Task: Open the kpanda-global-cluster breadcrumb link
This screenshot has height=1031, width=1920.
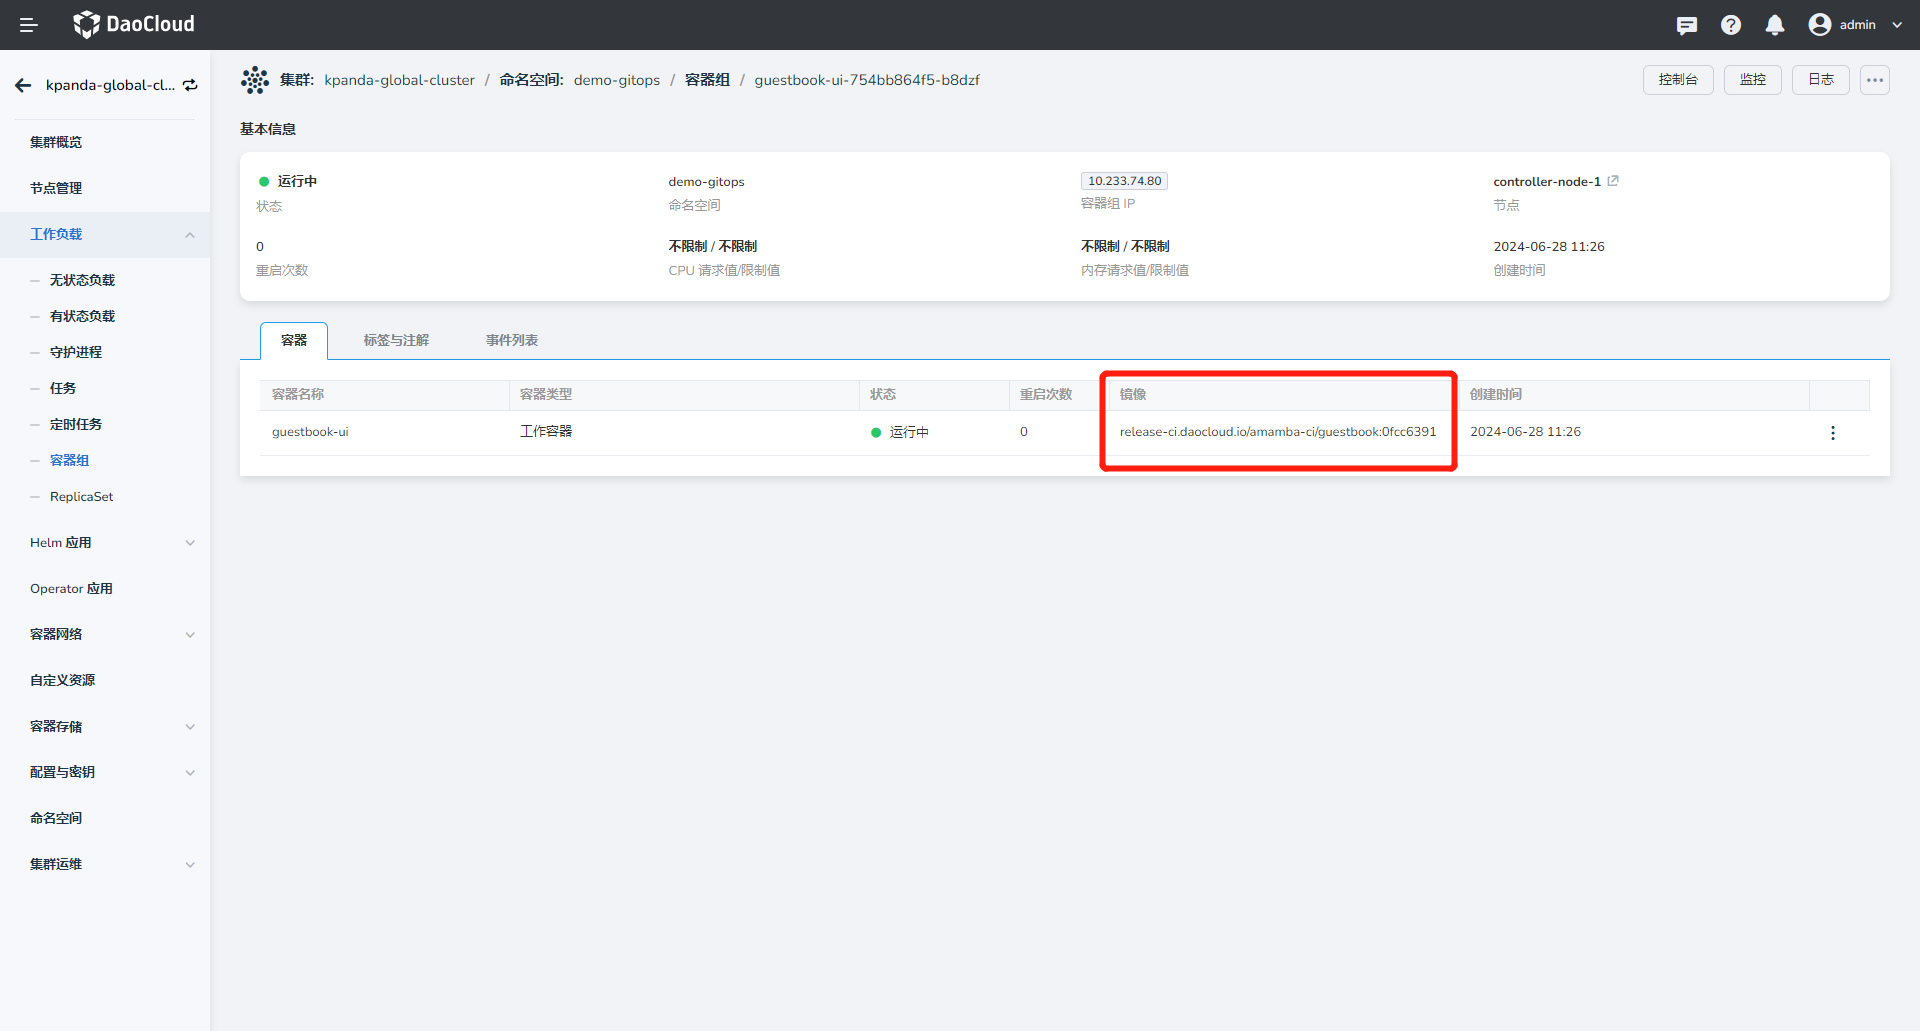Action: 399,80
